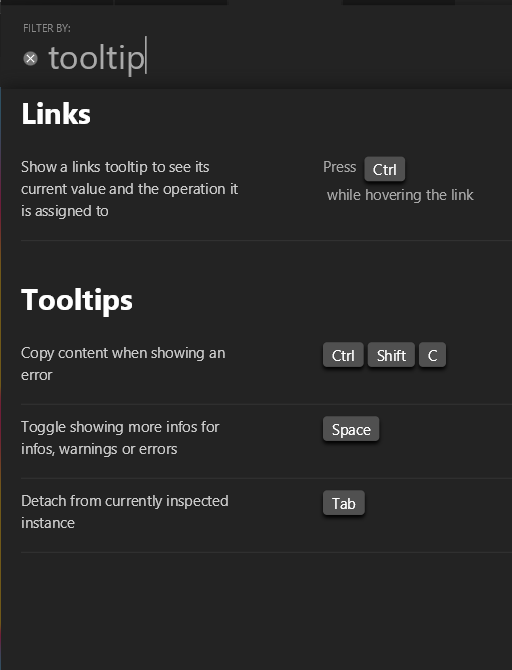
Task: Click the Shift key badge
Action: coord(391,355)
